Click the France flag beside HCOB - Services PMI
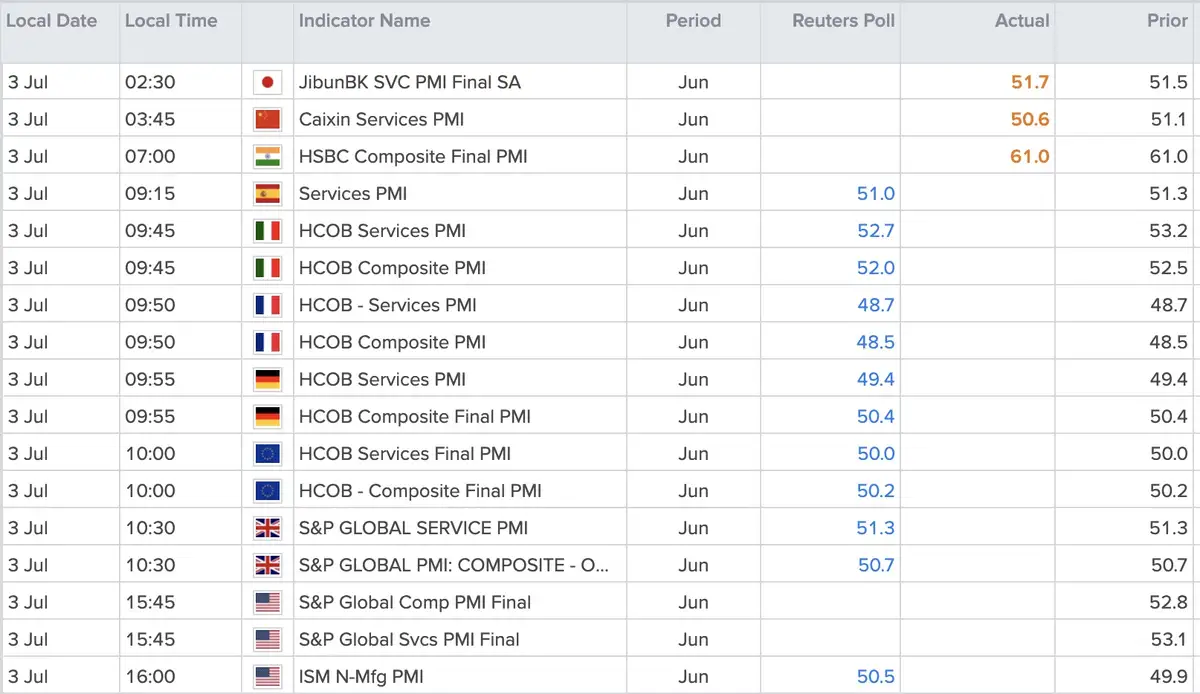 267,305
